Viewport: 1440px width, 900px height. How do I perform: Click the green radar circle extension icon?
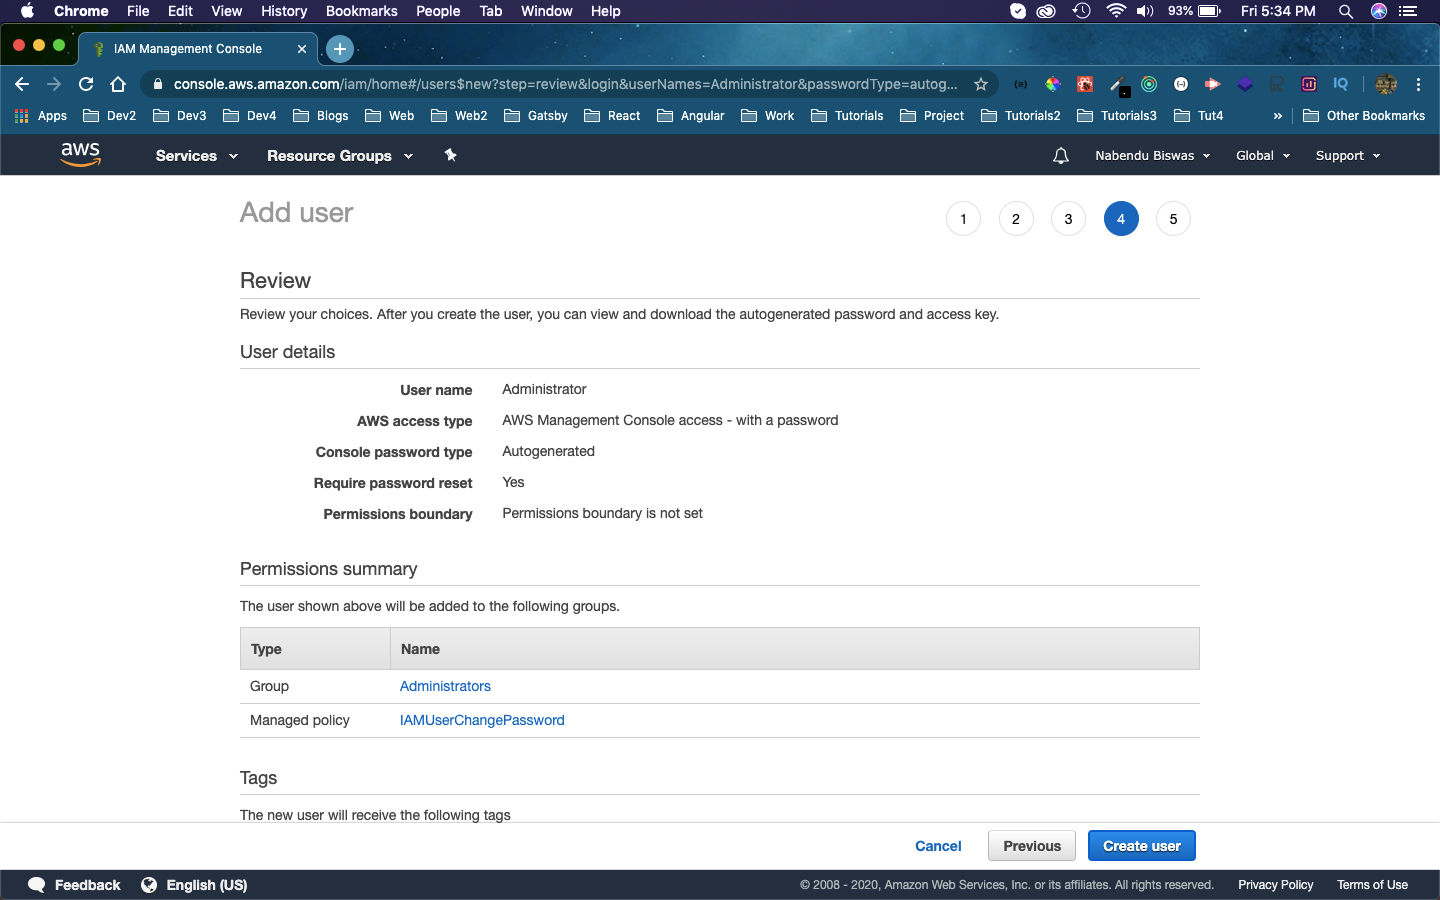tap(1149, 84)
